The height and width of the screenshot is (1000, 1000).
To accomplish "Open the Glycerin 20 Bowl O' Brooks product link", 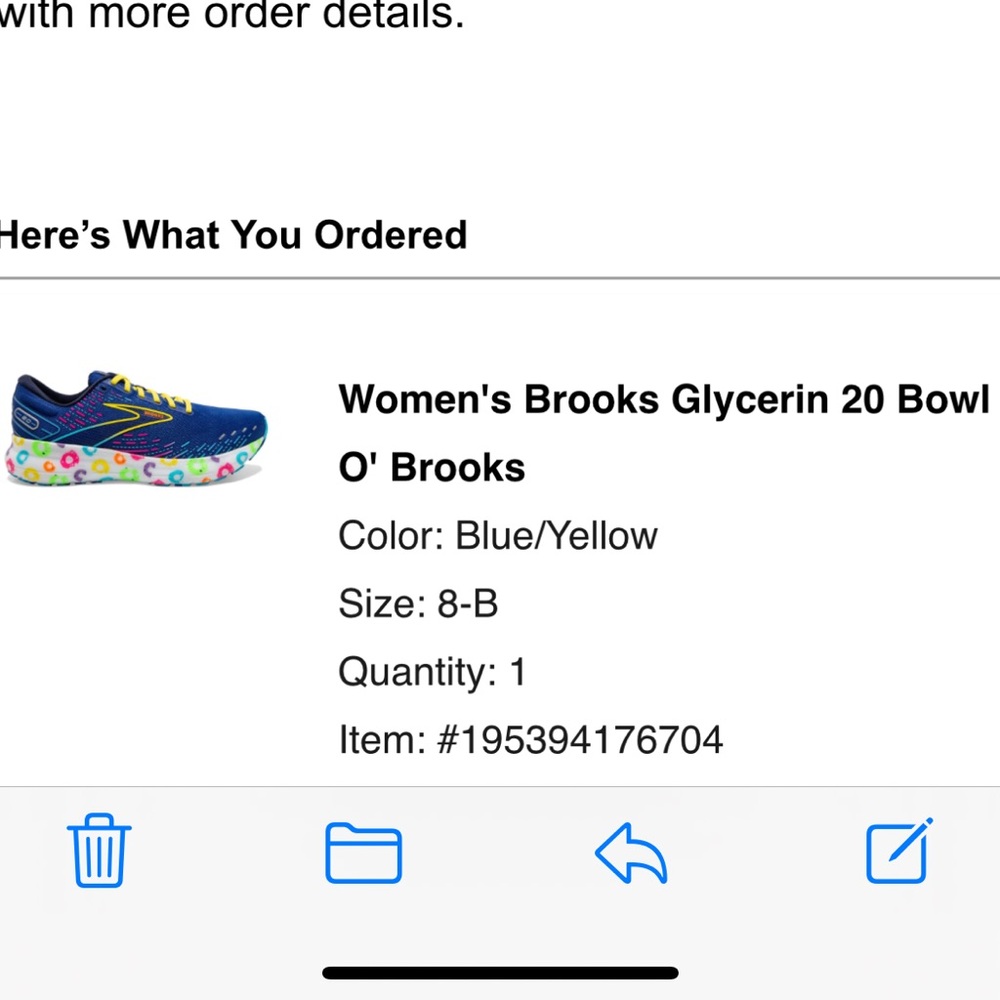I will (x=664, y=400).
